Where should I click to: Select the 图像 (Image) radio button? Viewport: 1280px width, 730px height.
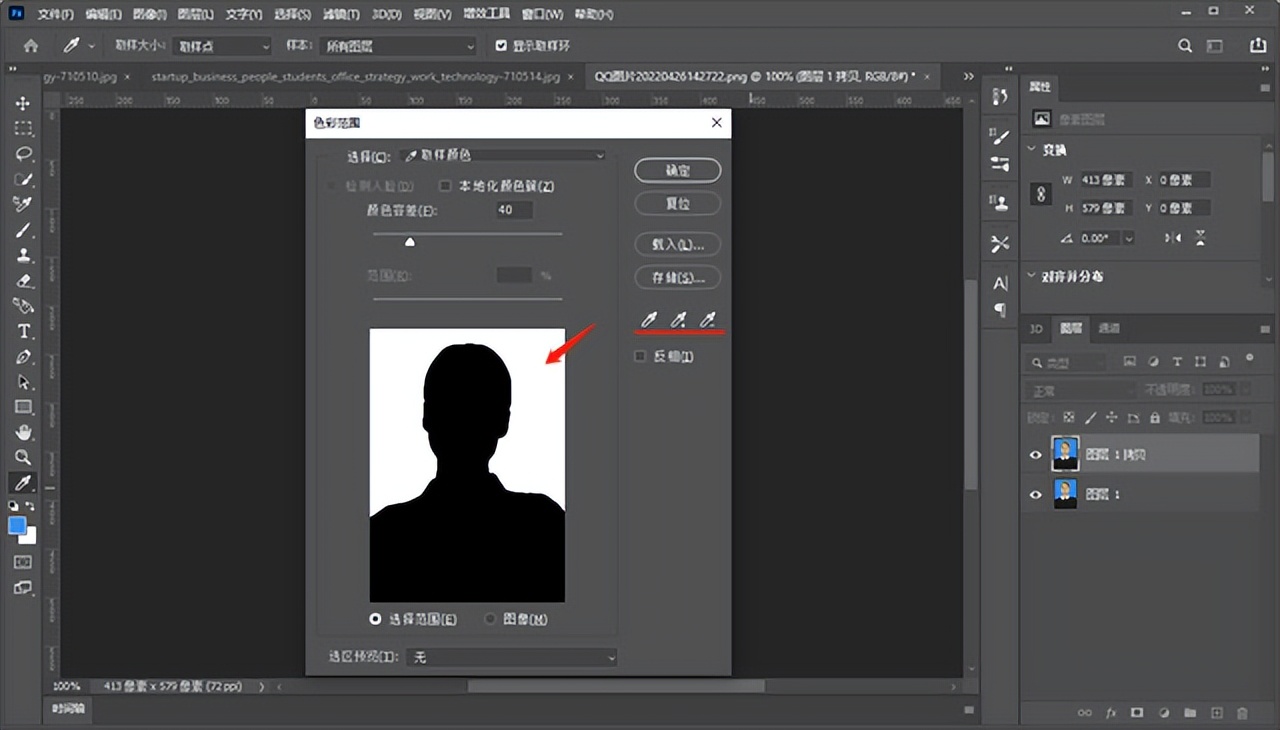(x=490, y=618)
